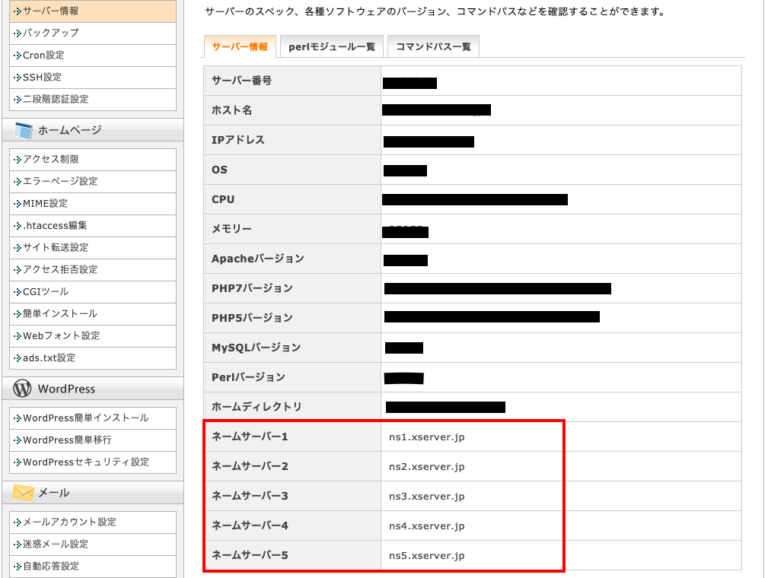Click the メール envelope icon
The width and height of the screenshot is (768, 578).
[x=23, y=493]
